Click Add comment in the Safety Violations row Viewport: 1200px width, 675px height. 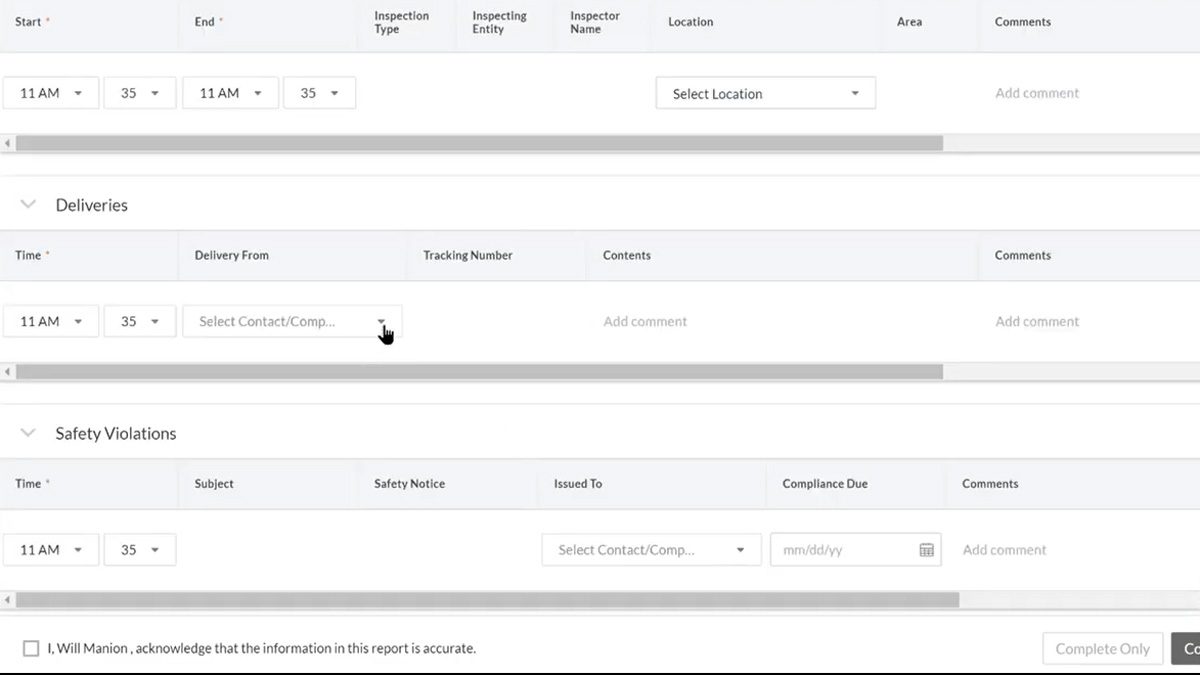(1004, 549)
